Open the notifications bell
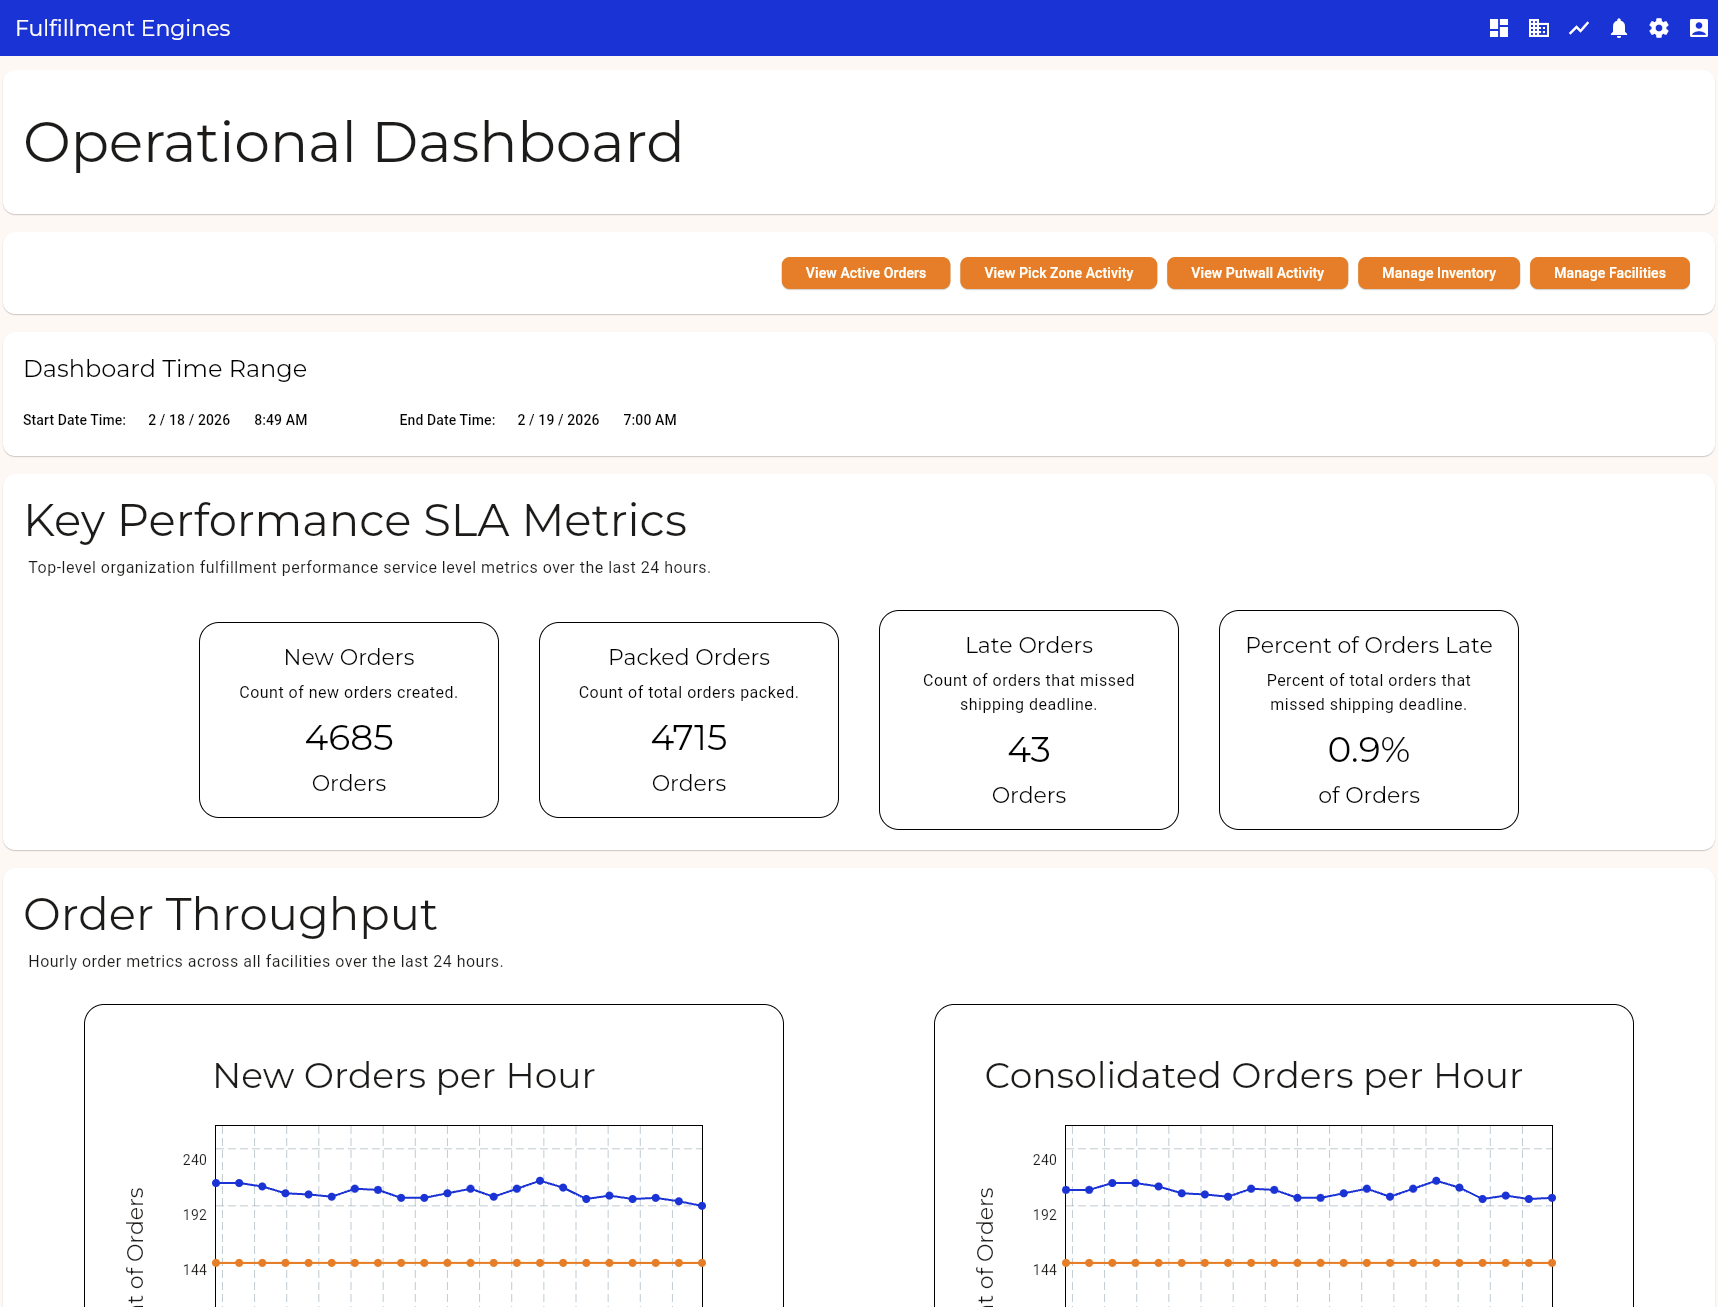Image resolution: width=1718 pixels, height=1307 pixels. coord(1618,28)
